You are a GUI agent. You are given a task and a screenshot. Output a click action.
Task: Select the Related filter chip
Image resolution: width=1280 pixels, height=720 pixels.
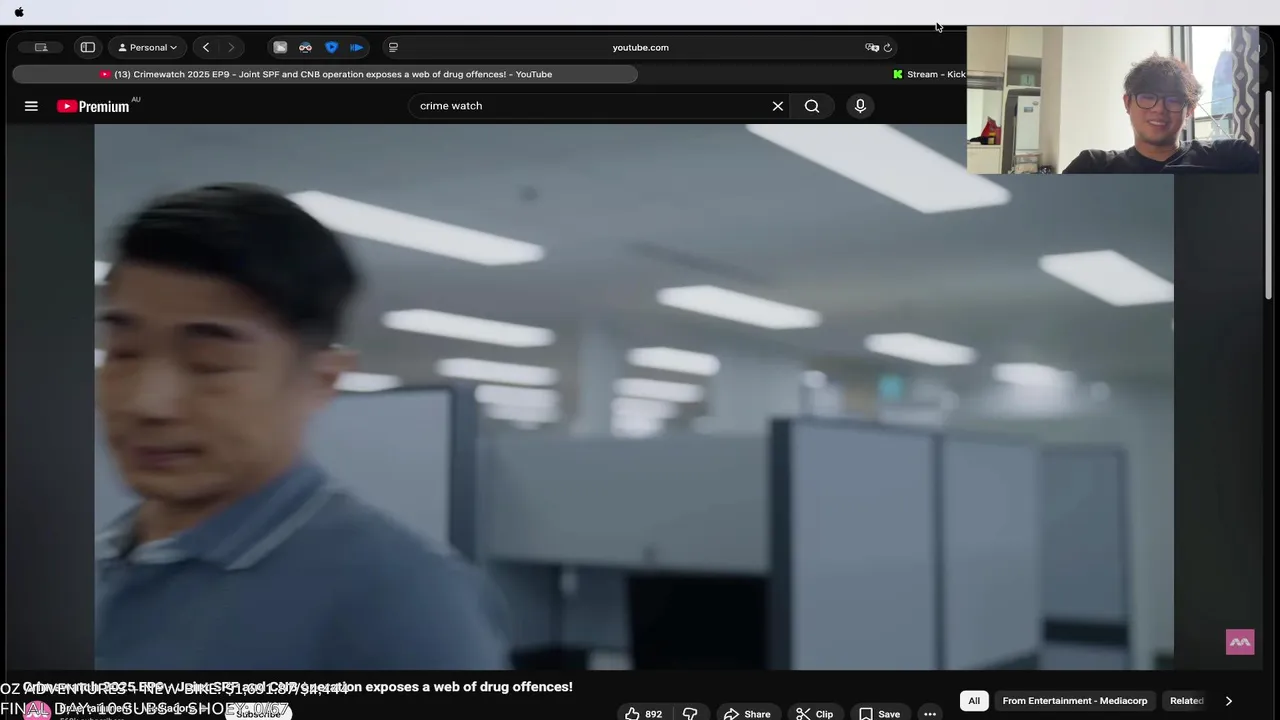[1187, 701]
